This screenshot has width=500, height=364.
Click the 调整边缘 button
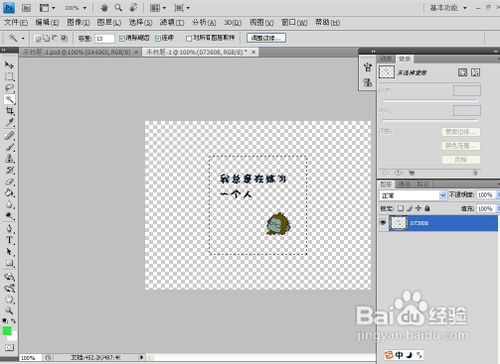point(266,38)
